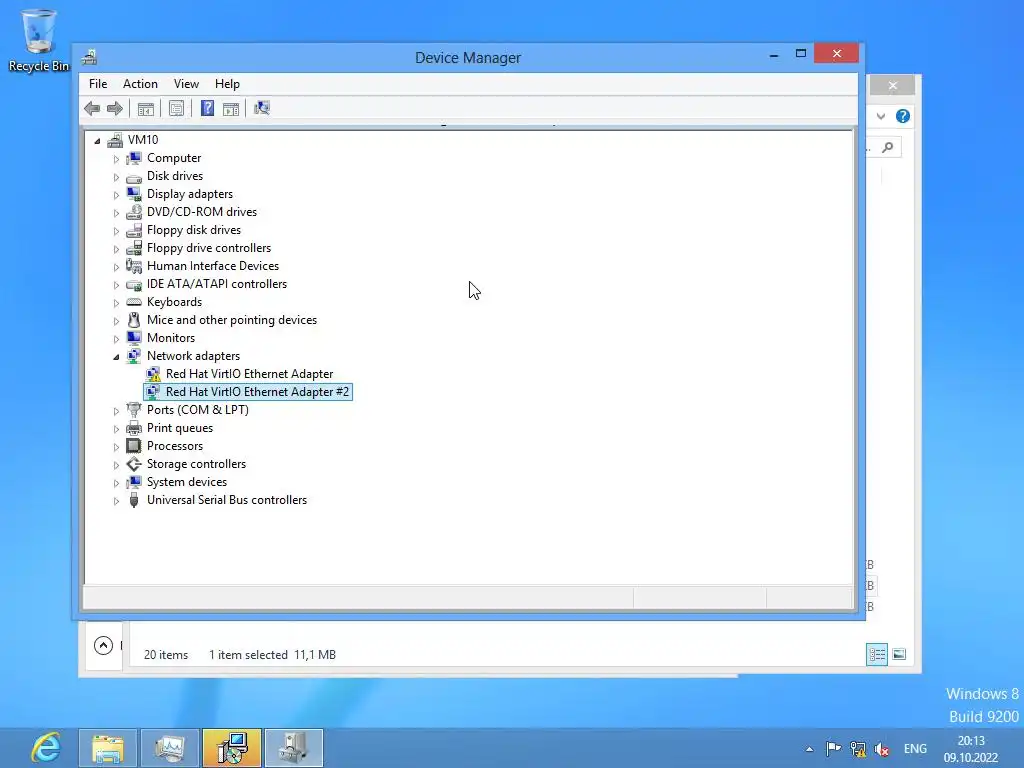Viewport: 1024px width, 768px height.
Task: Click the Explorer window help question icon
Action: [x=903, y=116]
